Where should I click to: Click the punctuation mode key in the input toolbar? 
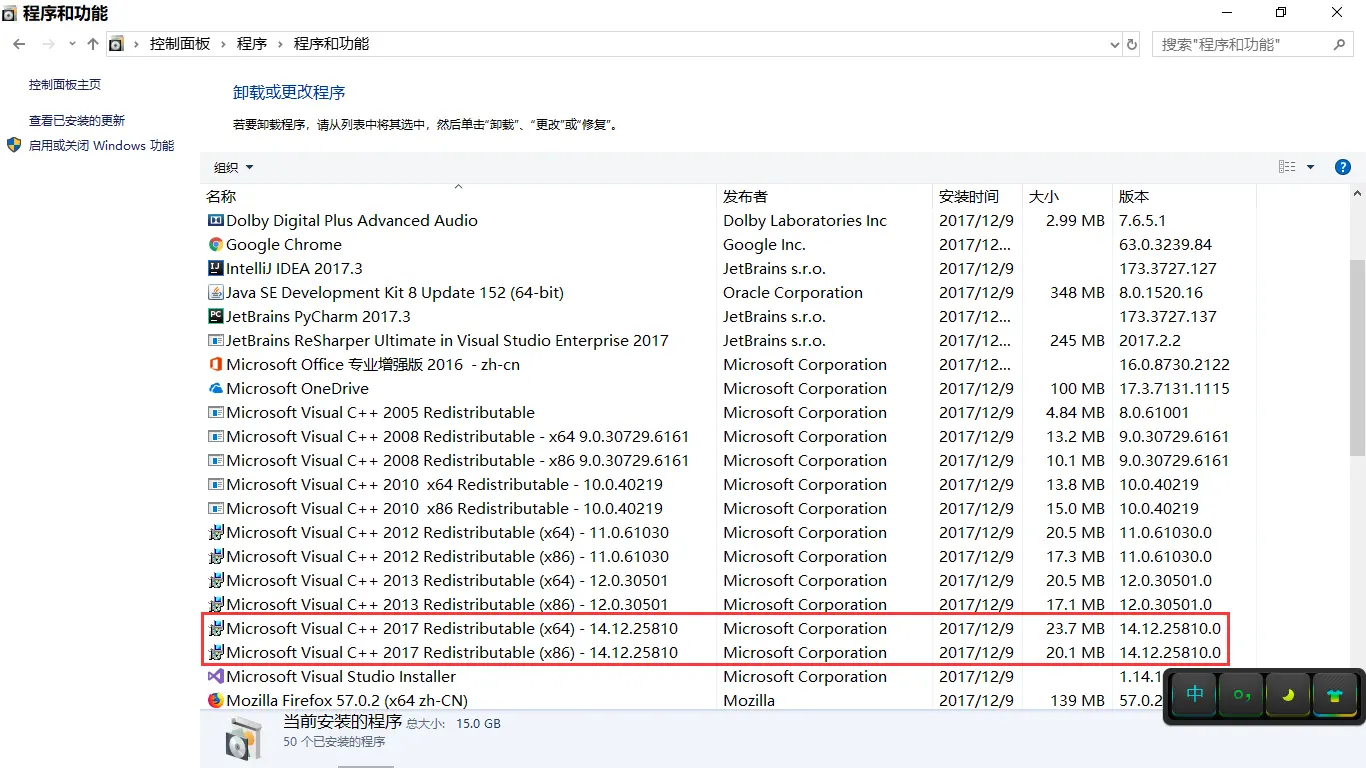pos(1242,694)
